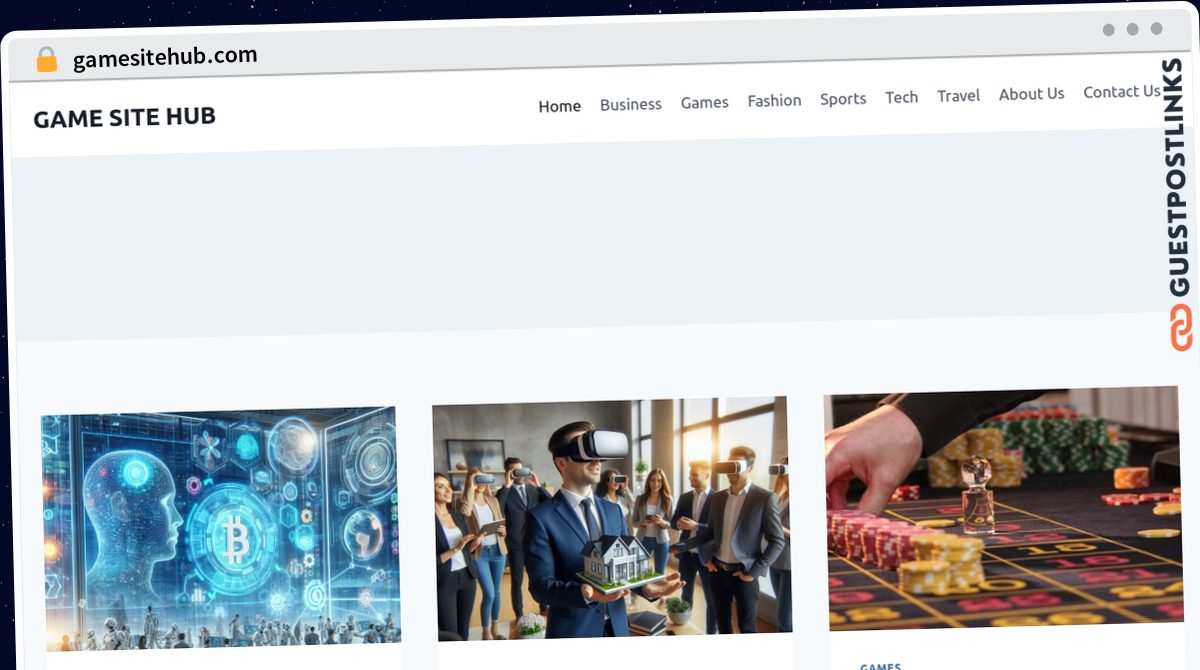Click the middle gray window dot
Image resolution: width=1200 pixels, height=670 pixels.
pyautogui.click(x=1133, y=29)
